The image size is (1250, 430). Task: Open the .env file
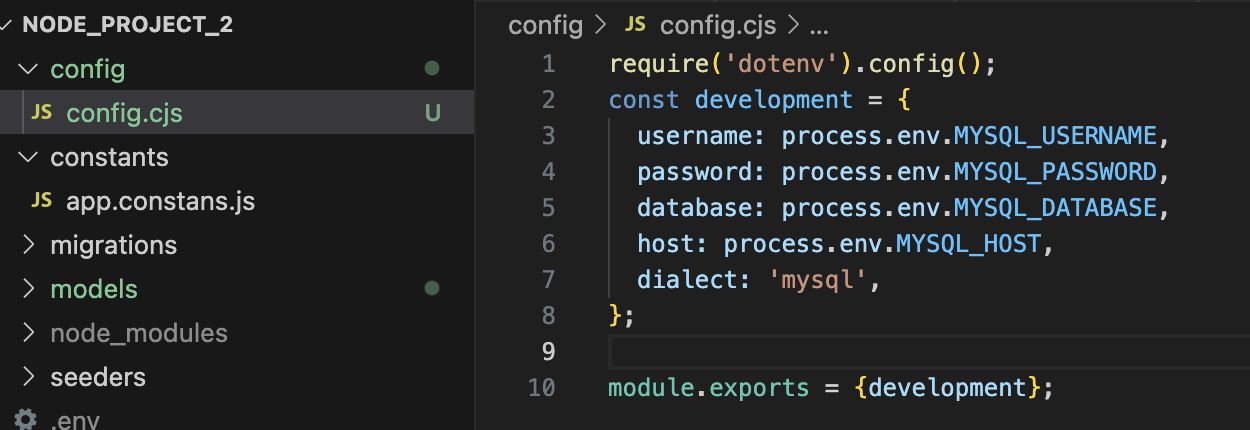[75, 420]
